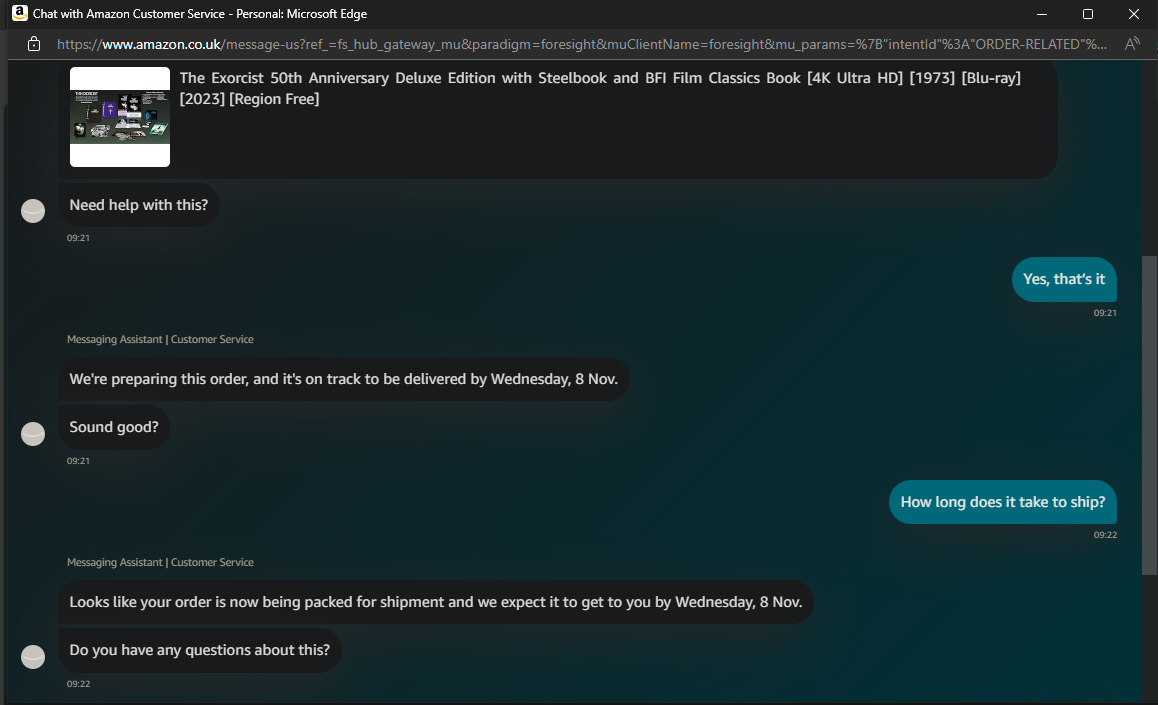Click the 'Sound good?' message bubble
The height and width of the screenshot is (705, 1158).
click(x=114, y=427)
